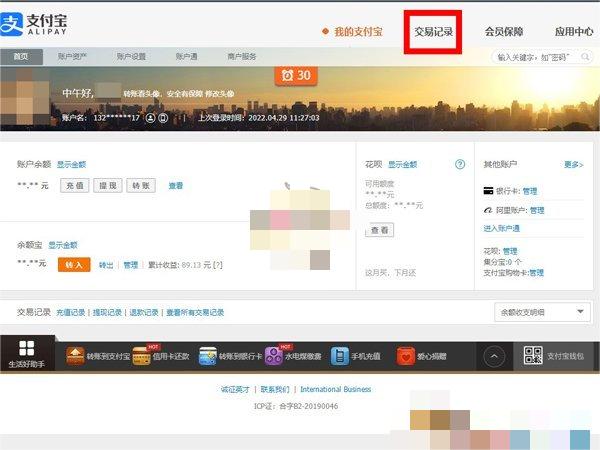600x450 pixels.
Task: Click the 支付宝钱包 QR code icon
Action: click(532, 356)
